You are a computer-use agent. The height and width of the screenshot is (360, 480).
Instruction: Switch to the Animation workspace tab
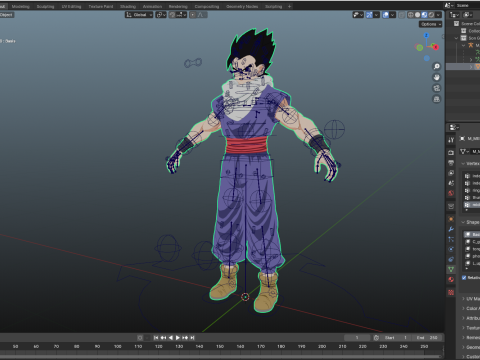[152, 6]
